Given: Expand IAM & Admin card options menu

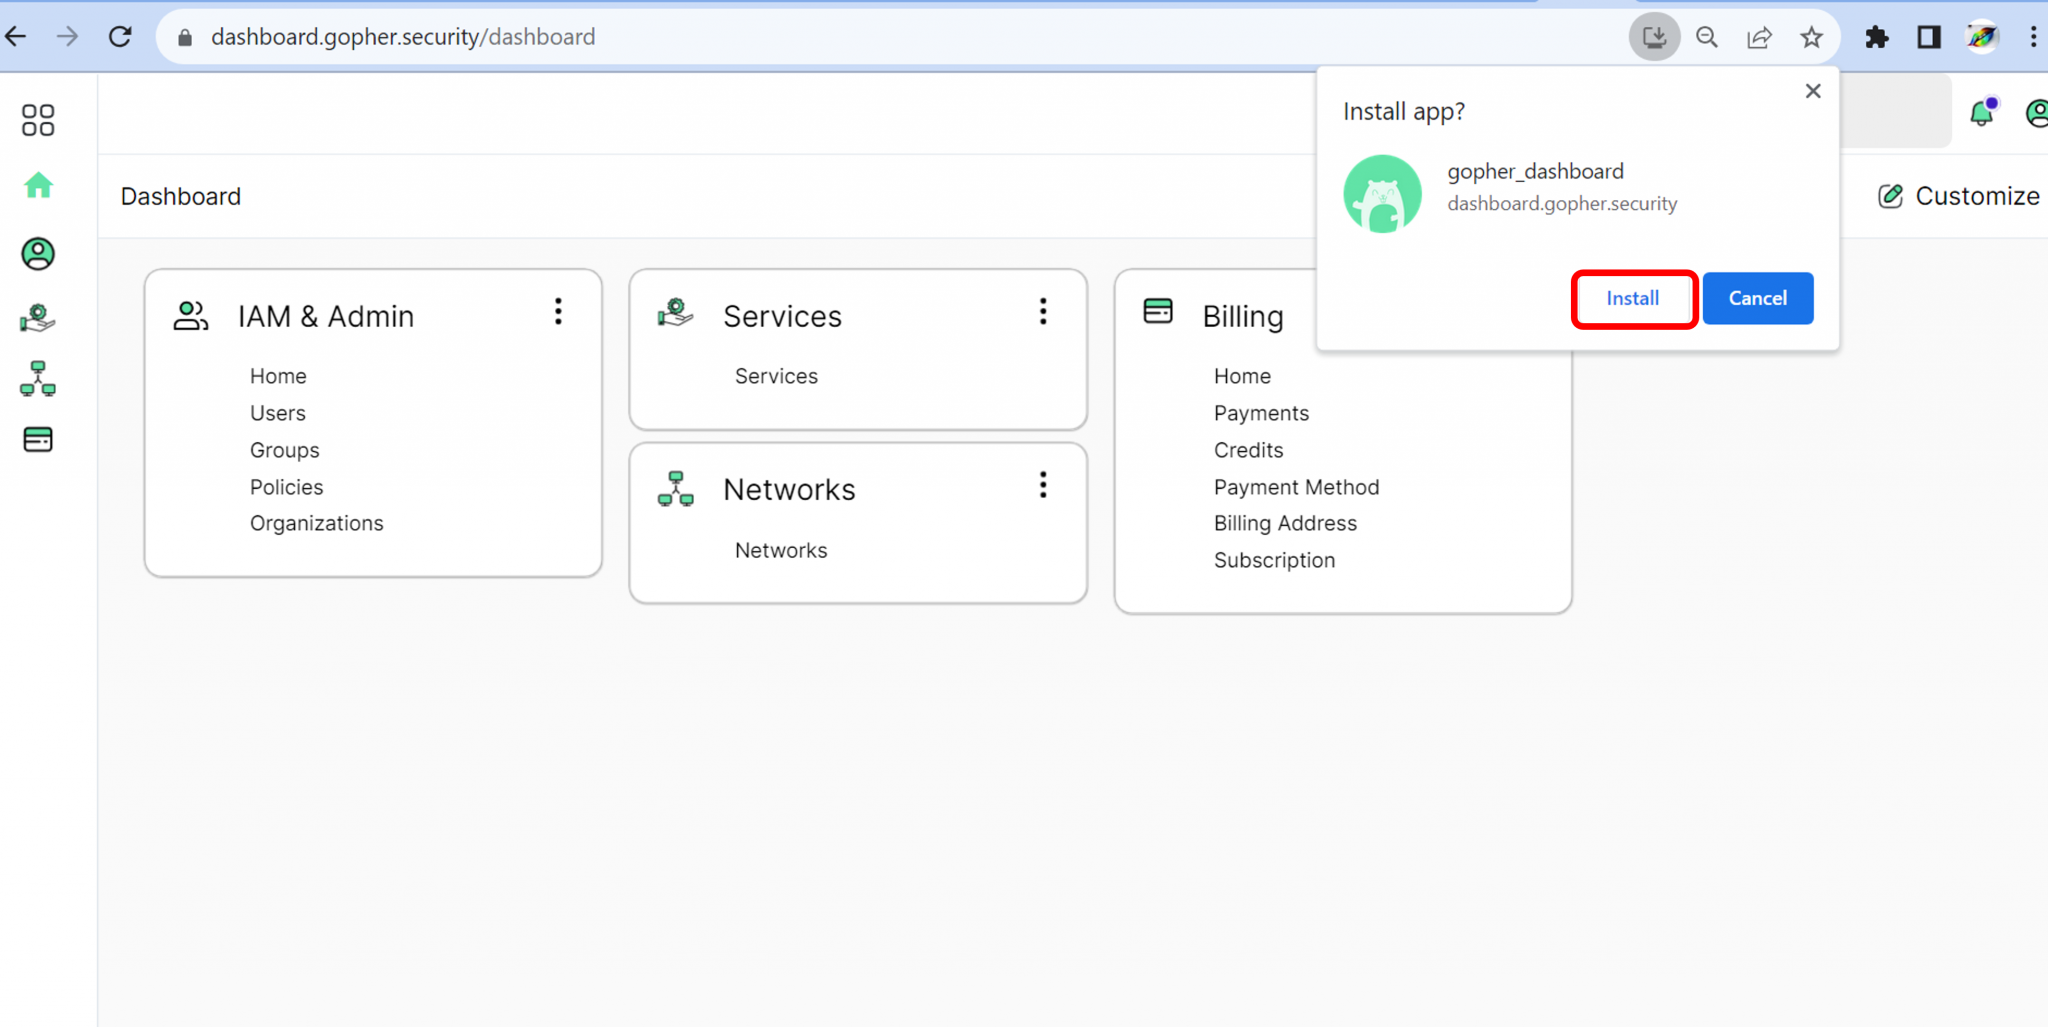Looking at the screenshot, I should tap(558, 312).
